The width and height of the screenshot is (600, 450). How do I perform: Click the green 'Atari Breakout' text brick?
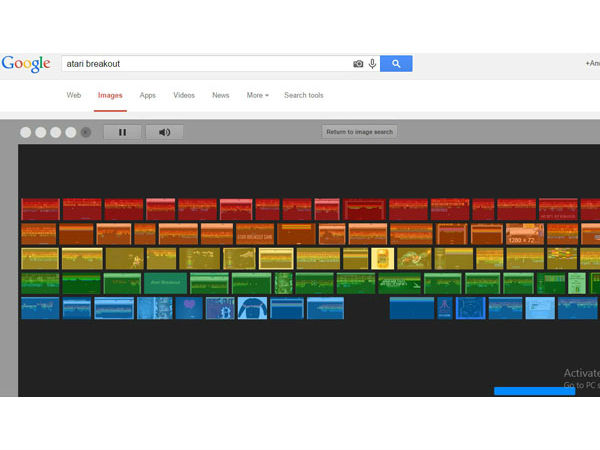point(165,283)
